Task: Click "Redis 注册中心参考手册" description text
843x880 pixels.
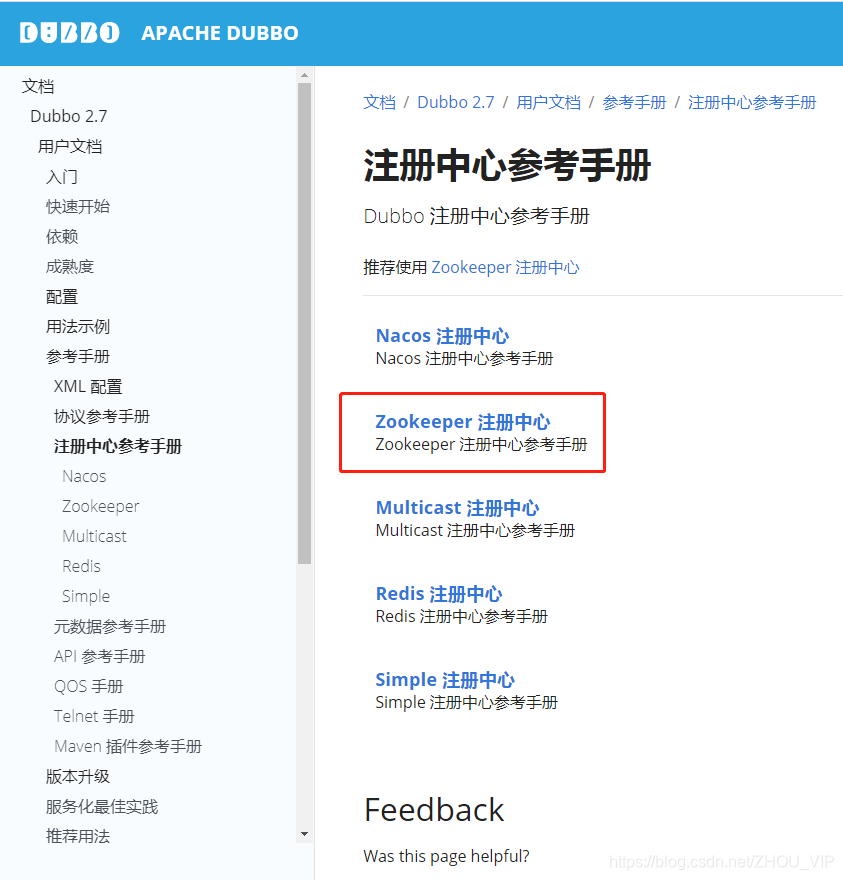Action: coord(461,616)
